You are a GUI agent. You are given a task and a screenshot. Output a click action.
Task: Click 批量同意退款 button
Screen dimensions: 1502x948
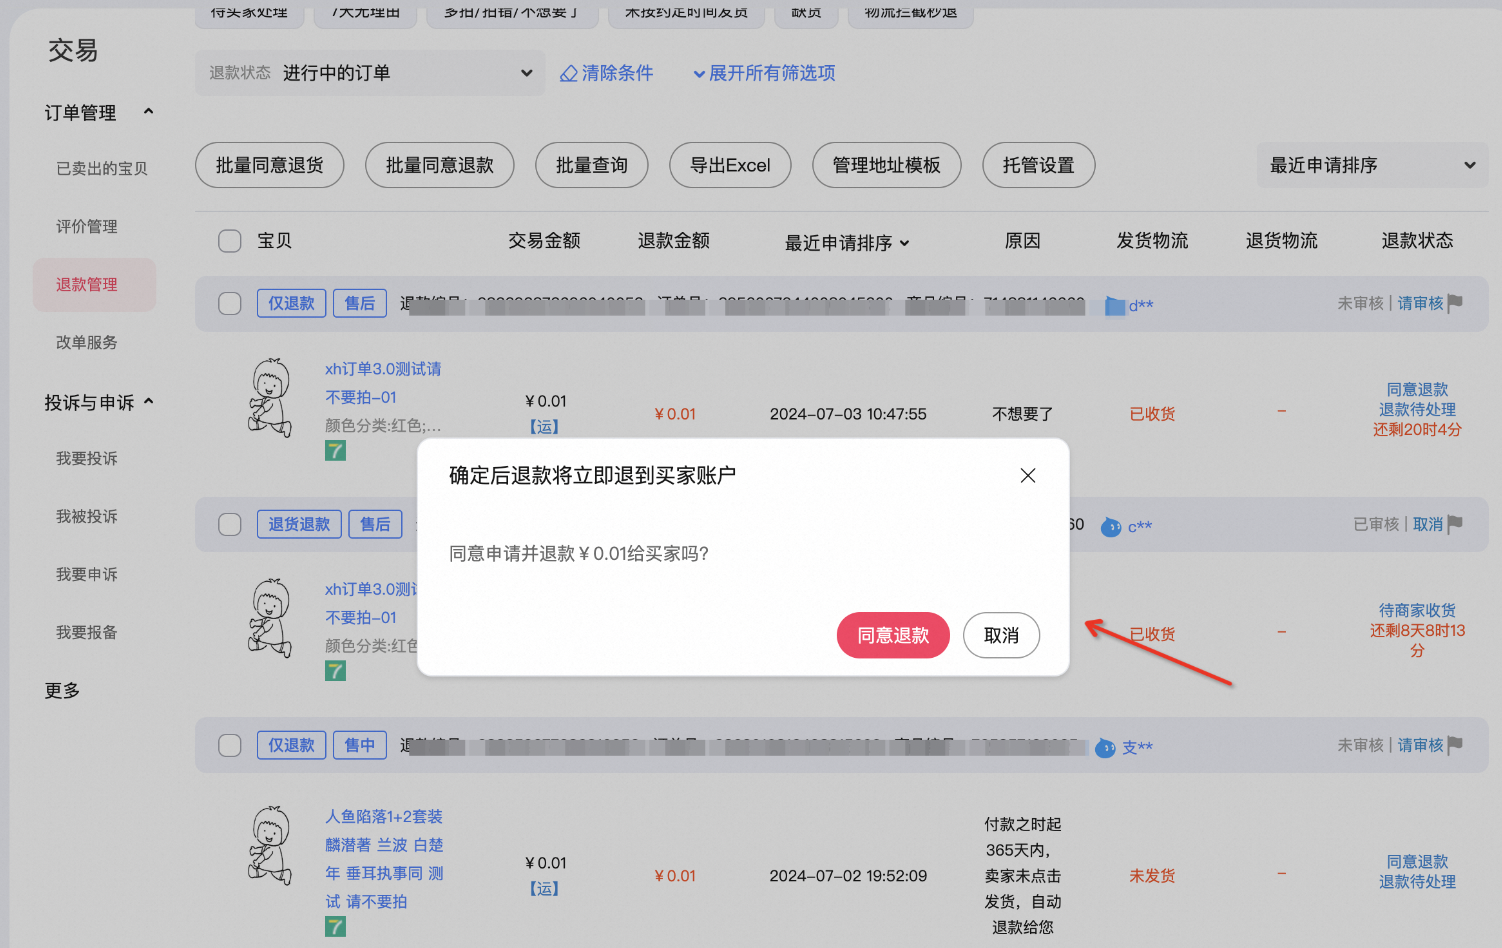tap(440, 165)
